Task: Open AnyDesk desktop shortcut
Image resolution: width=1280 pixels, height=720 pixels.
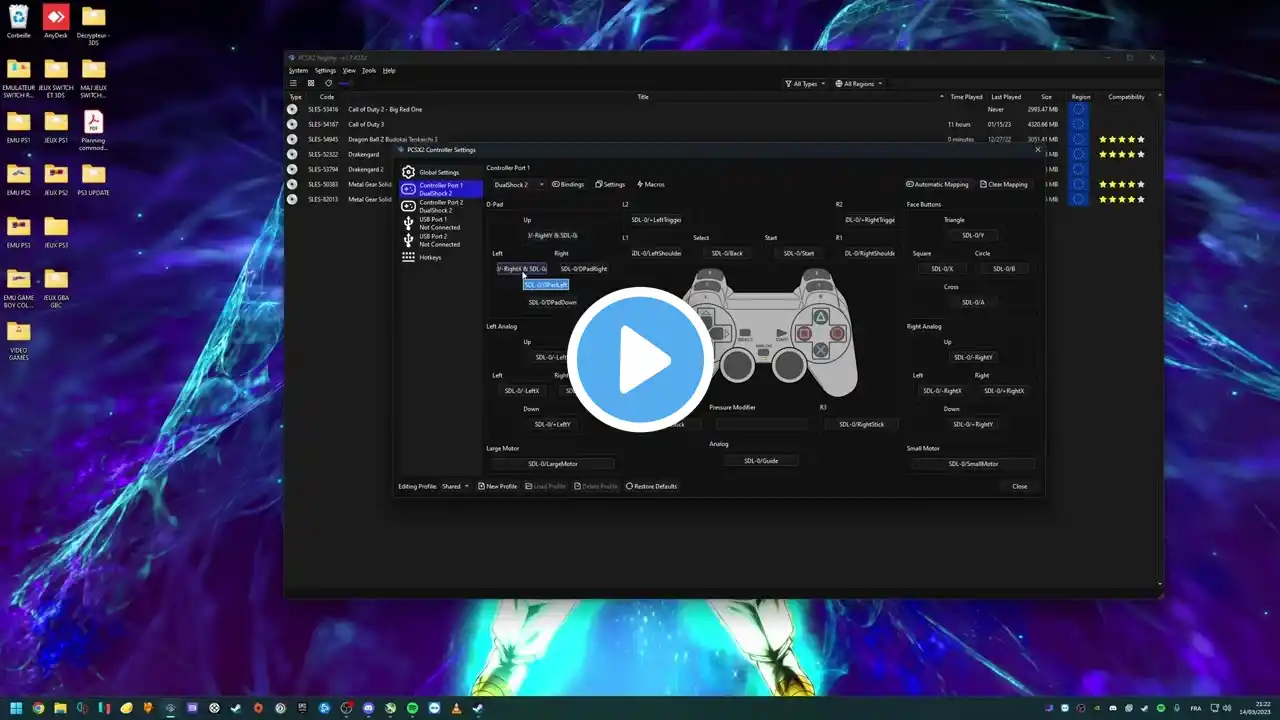Action: click(56, 21)
